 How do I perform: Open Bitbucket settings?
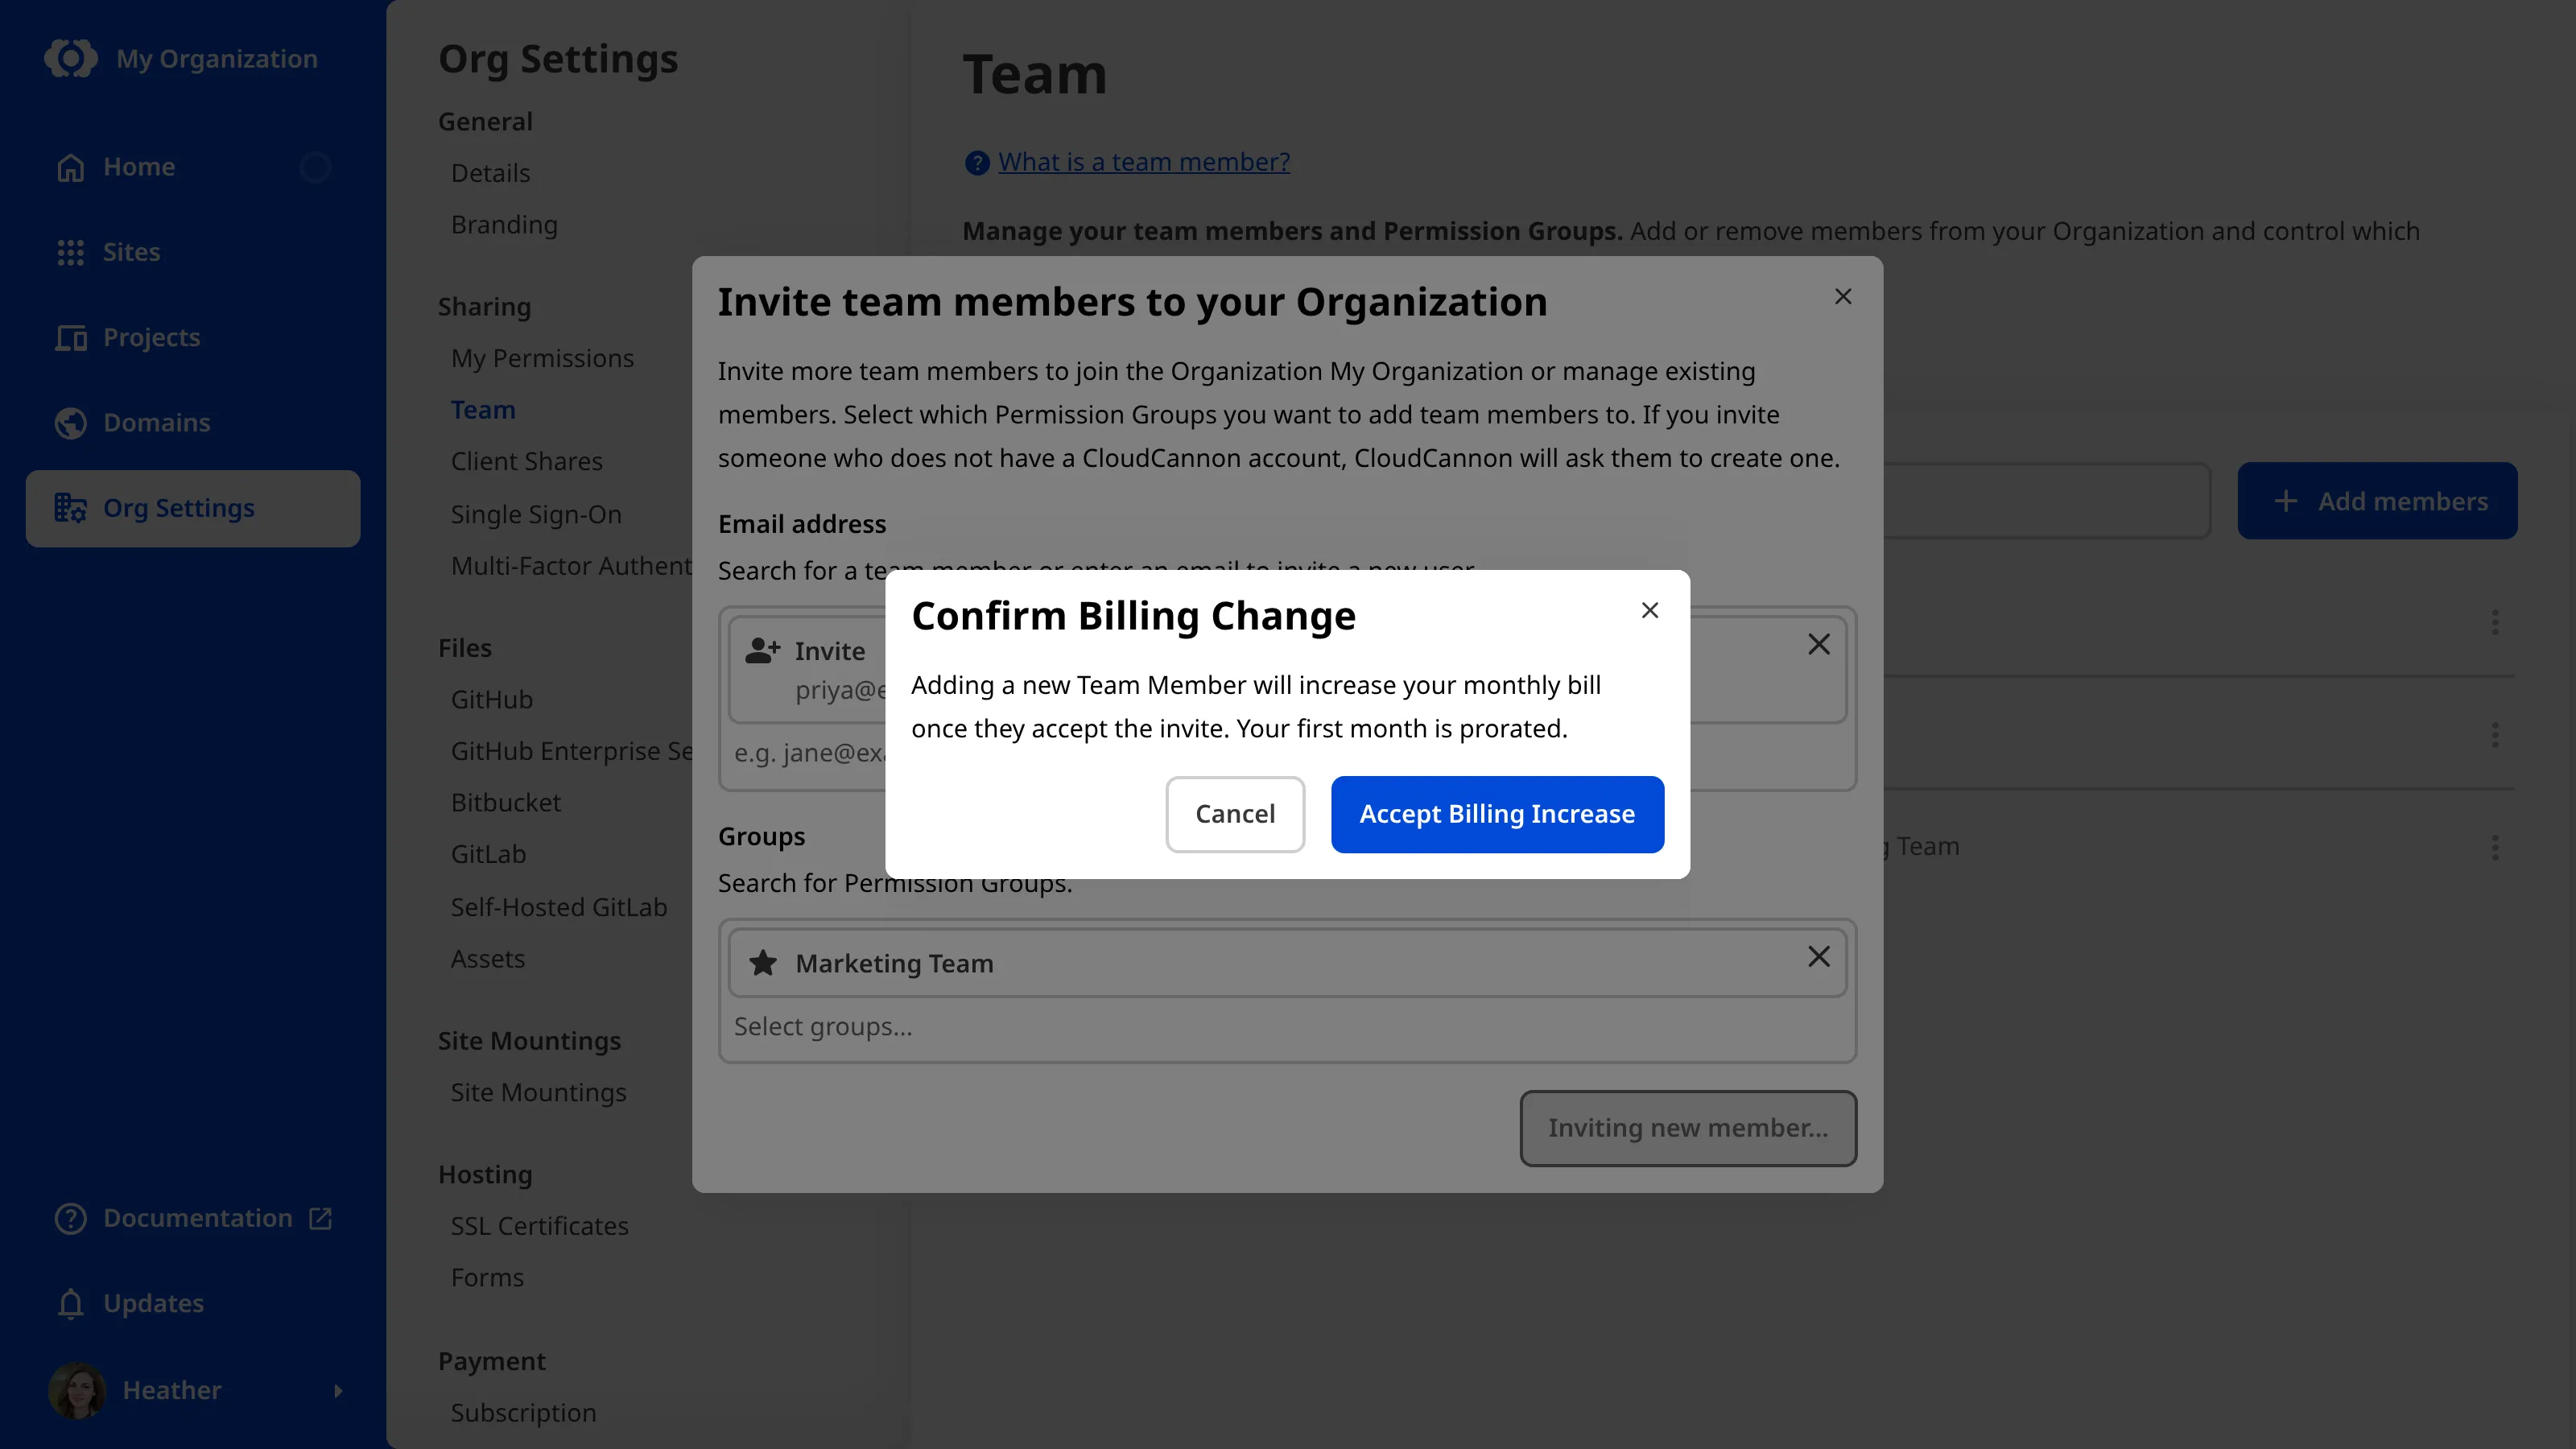pyautogui.click(x=505, y=802)
